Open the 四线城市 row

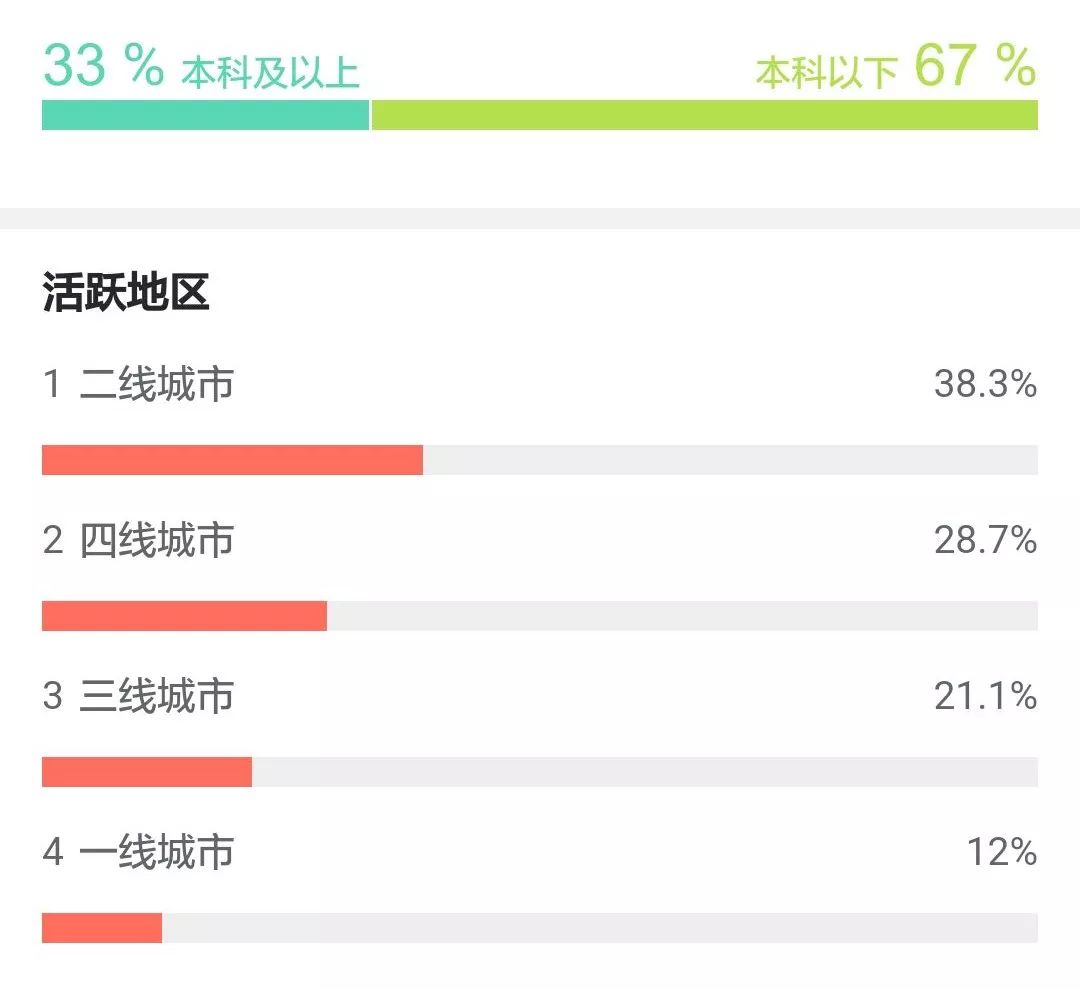(x=156, y=541)
